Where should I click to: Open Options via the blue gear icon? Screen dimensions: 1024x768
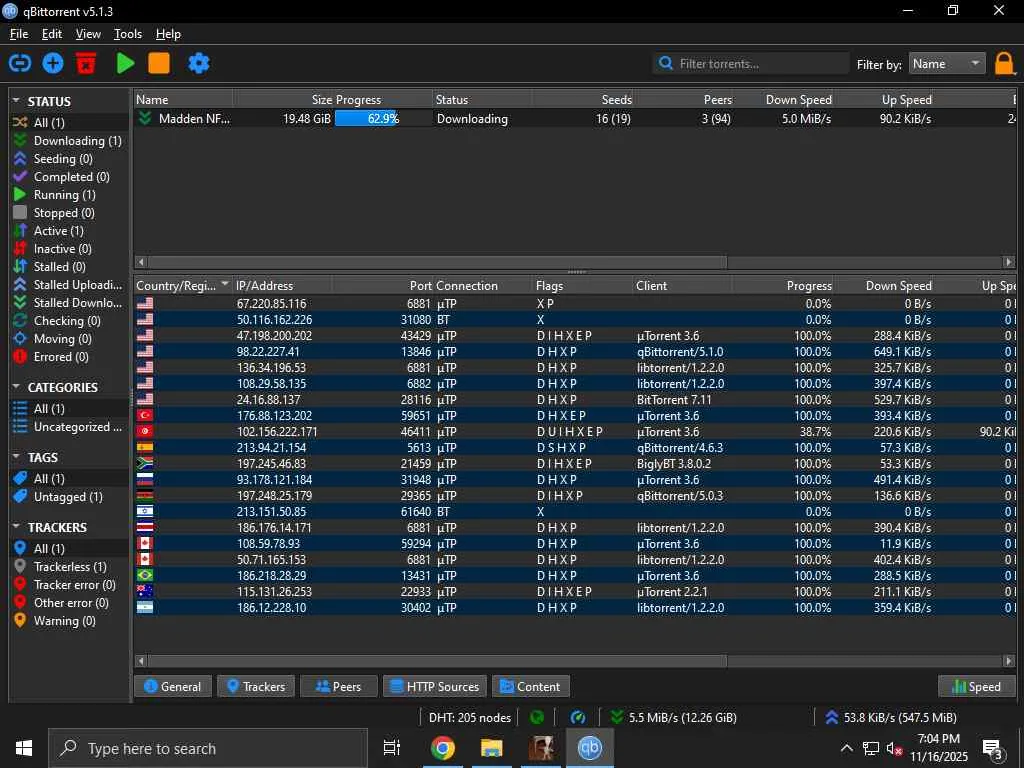pos(199,63)
